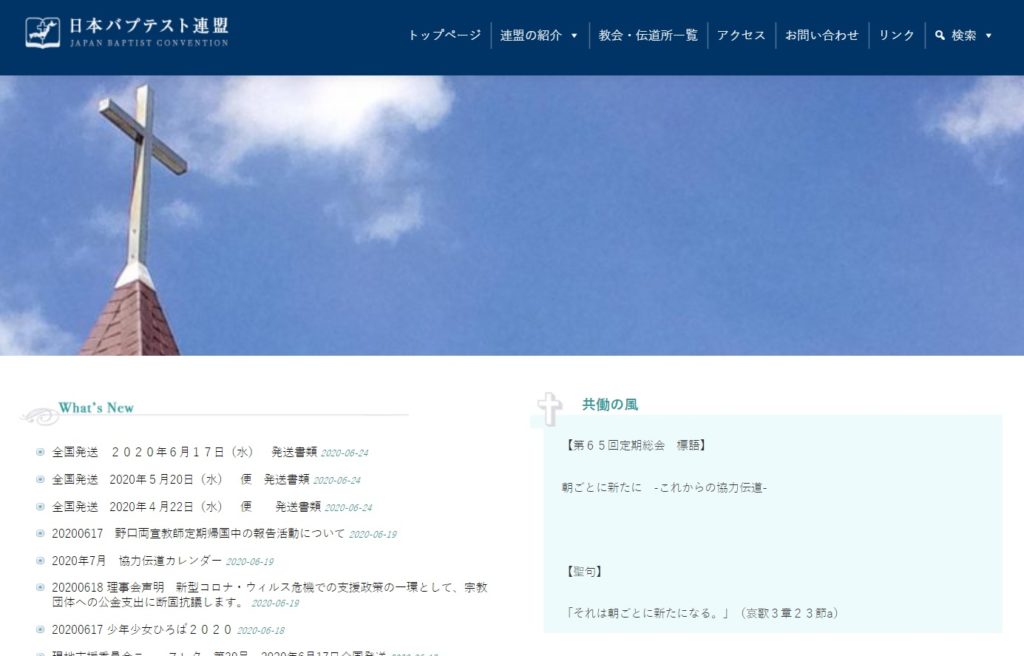Click the 日本バプテスト連盟 site title
The height and width of the screenshot is (656, 1024).
coord(149,26)
